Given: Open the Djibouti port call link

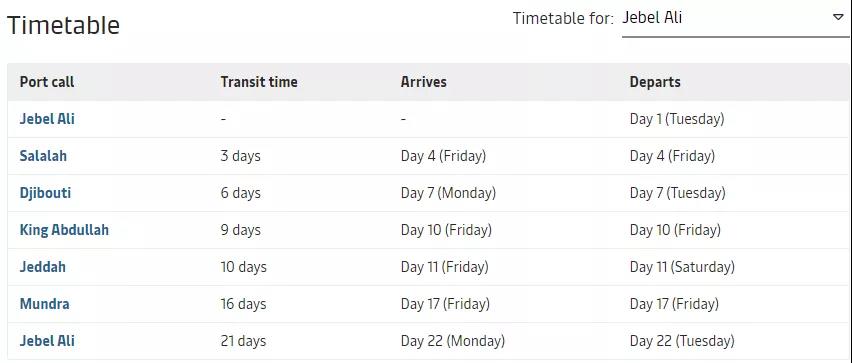Looking at the screenshot, I should (x=45, y=193).
